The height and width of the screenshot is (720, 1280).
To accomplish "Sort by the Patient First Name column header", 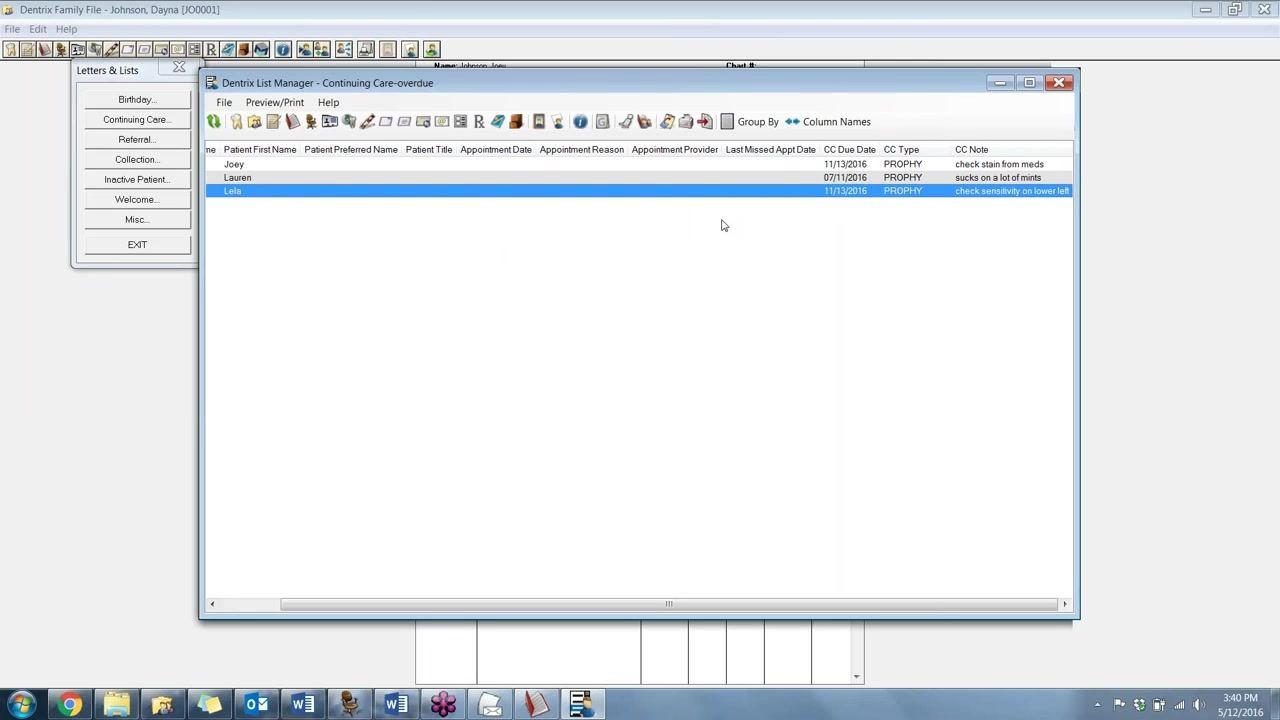I will click(260, 149).
